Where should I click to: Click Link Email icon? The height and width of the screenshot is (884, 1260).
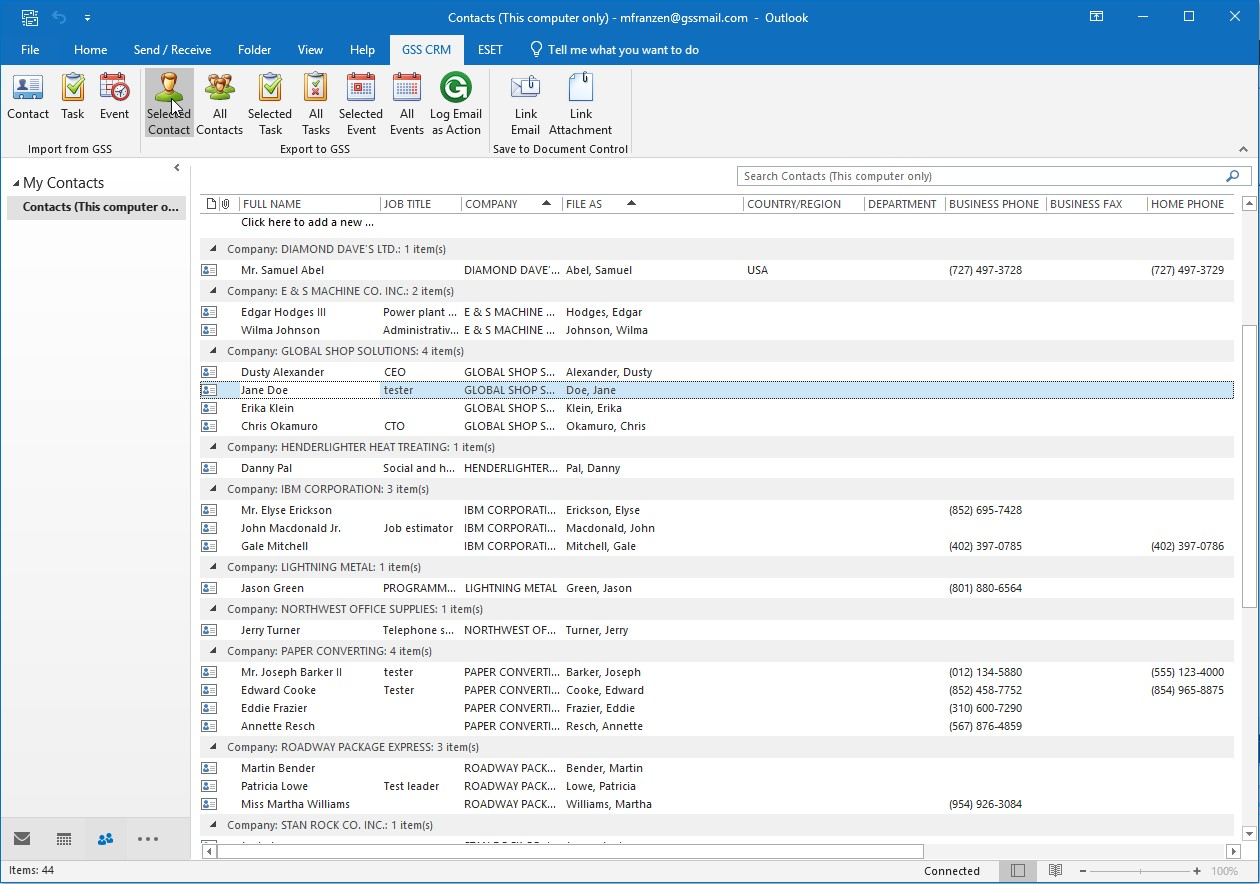525,104
